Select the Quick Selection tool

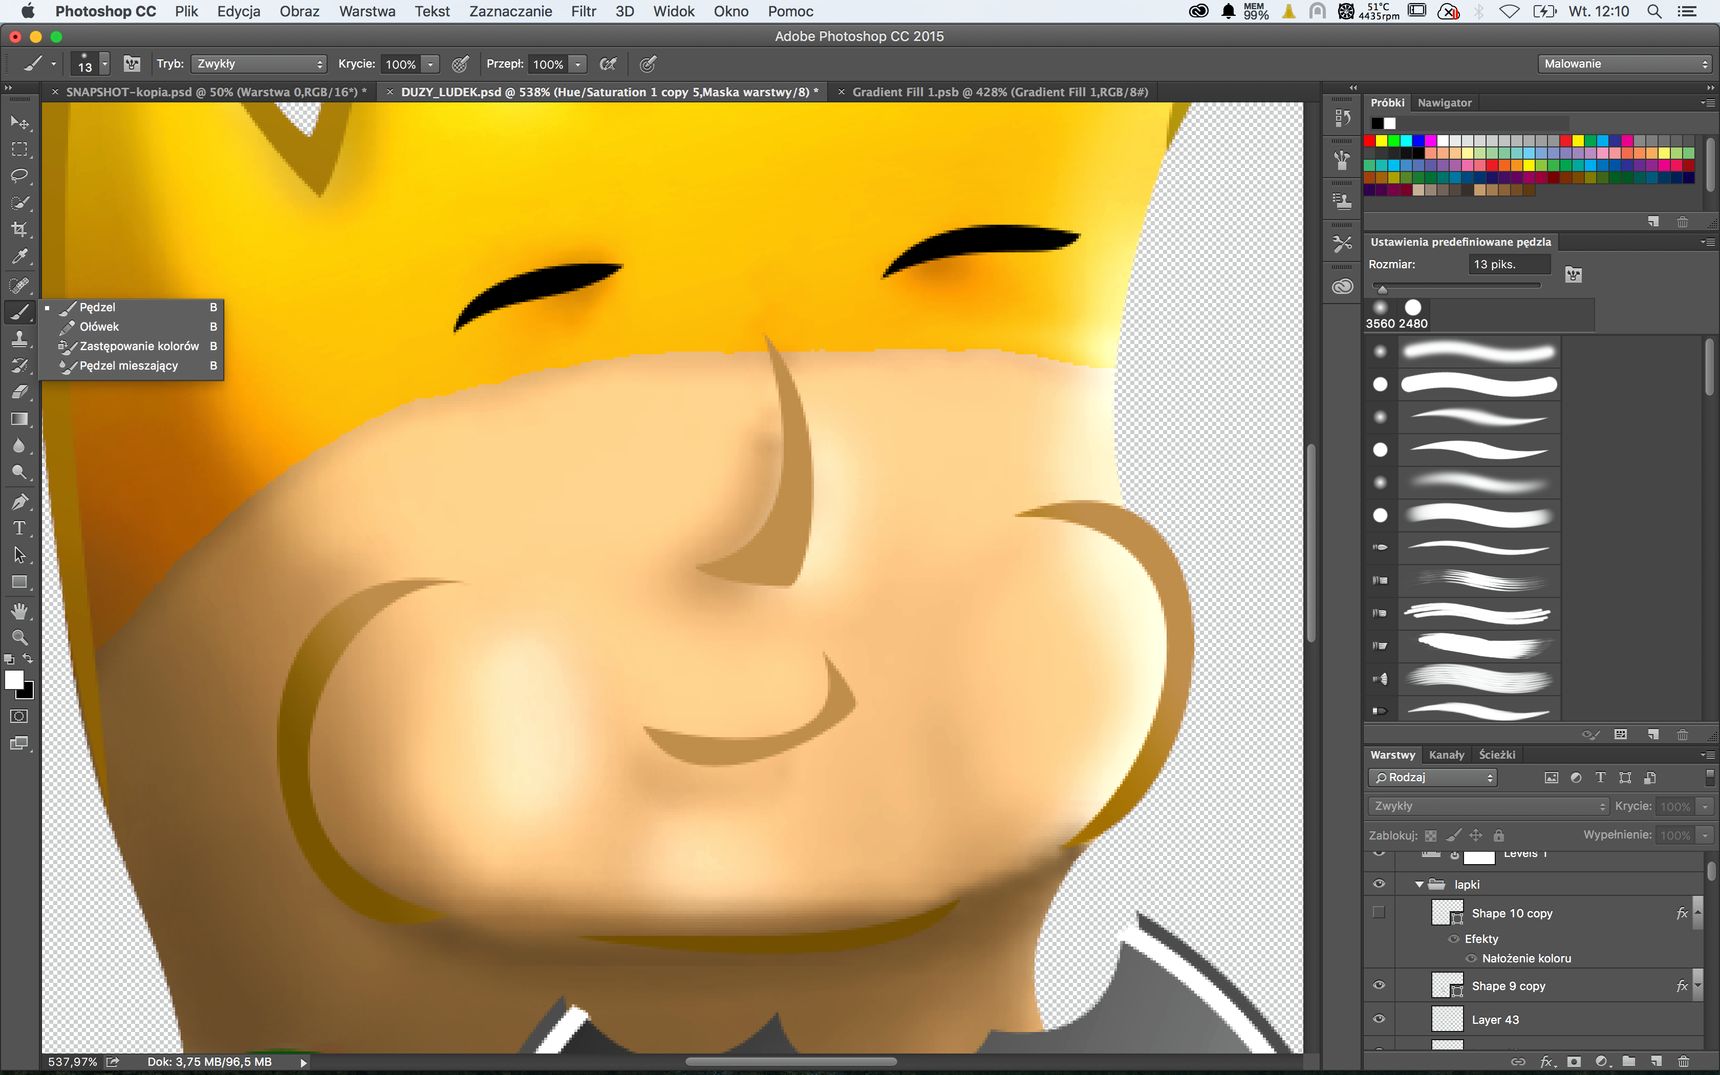pyautogui.click(x=20, y=203)
